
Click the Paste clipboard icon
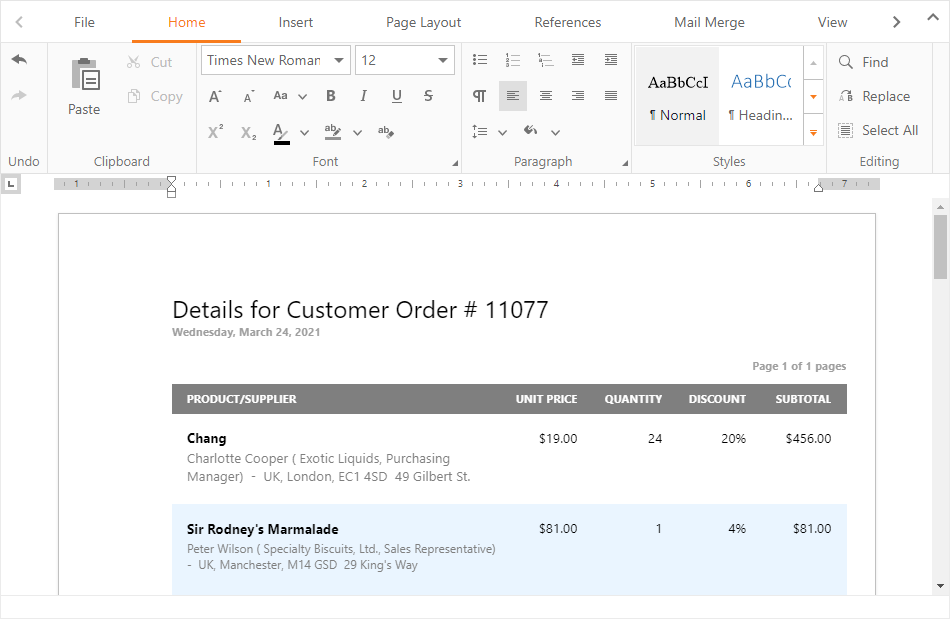(84, 77)
